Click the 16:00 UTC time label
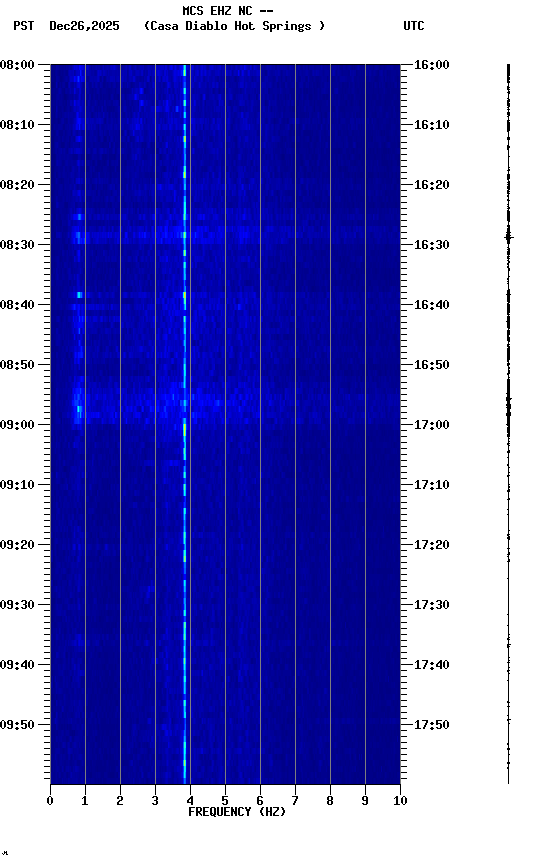552x864 pixels. pyautogui.click(x=431, y=65)
